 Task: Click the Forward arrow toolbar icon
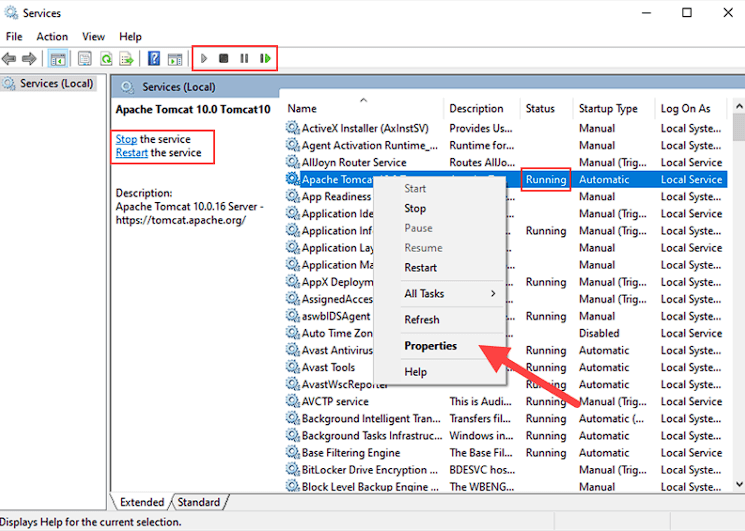[x=29, y=59]
